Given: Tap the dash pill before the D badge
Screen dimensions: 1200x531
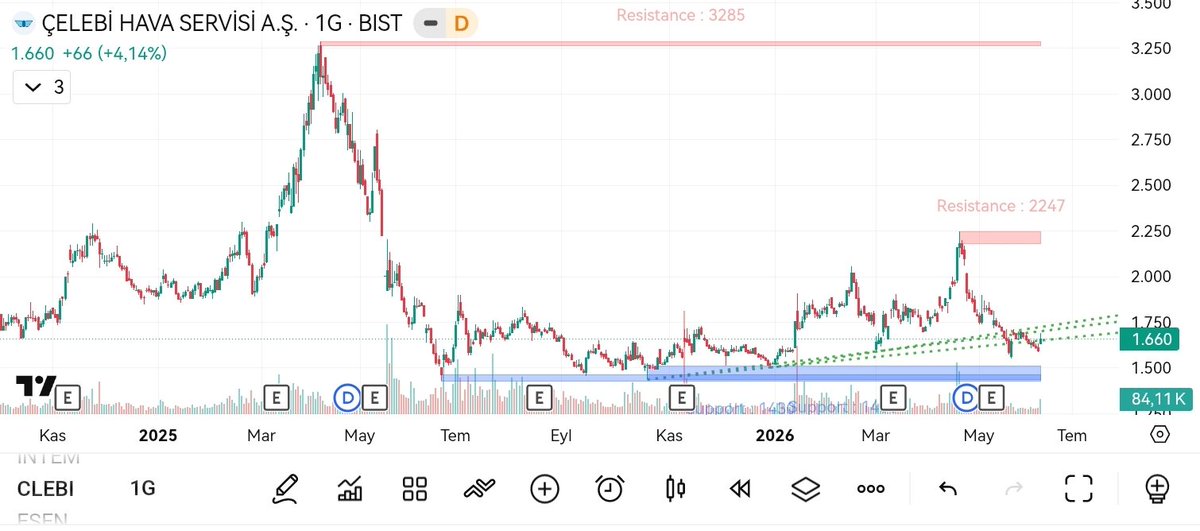Looking at the screenshot, I should point(430,23).
